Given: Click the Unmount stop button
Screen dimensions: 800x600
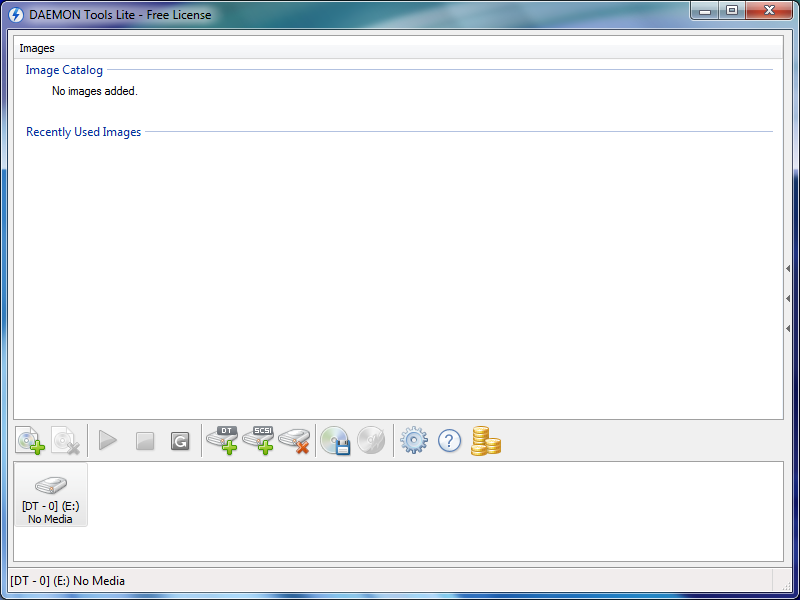Looking at the screenshot, I should 145,441.
